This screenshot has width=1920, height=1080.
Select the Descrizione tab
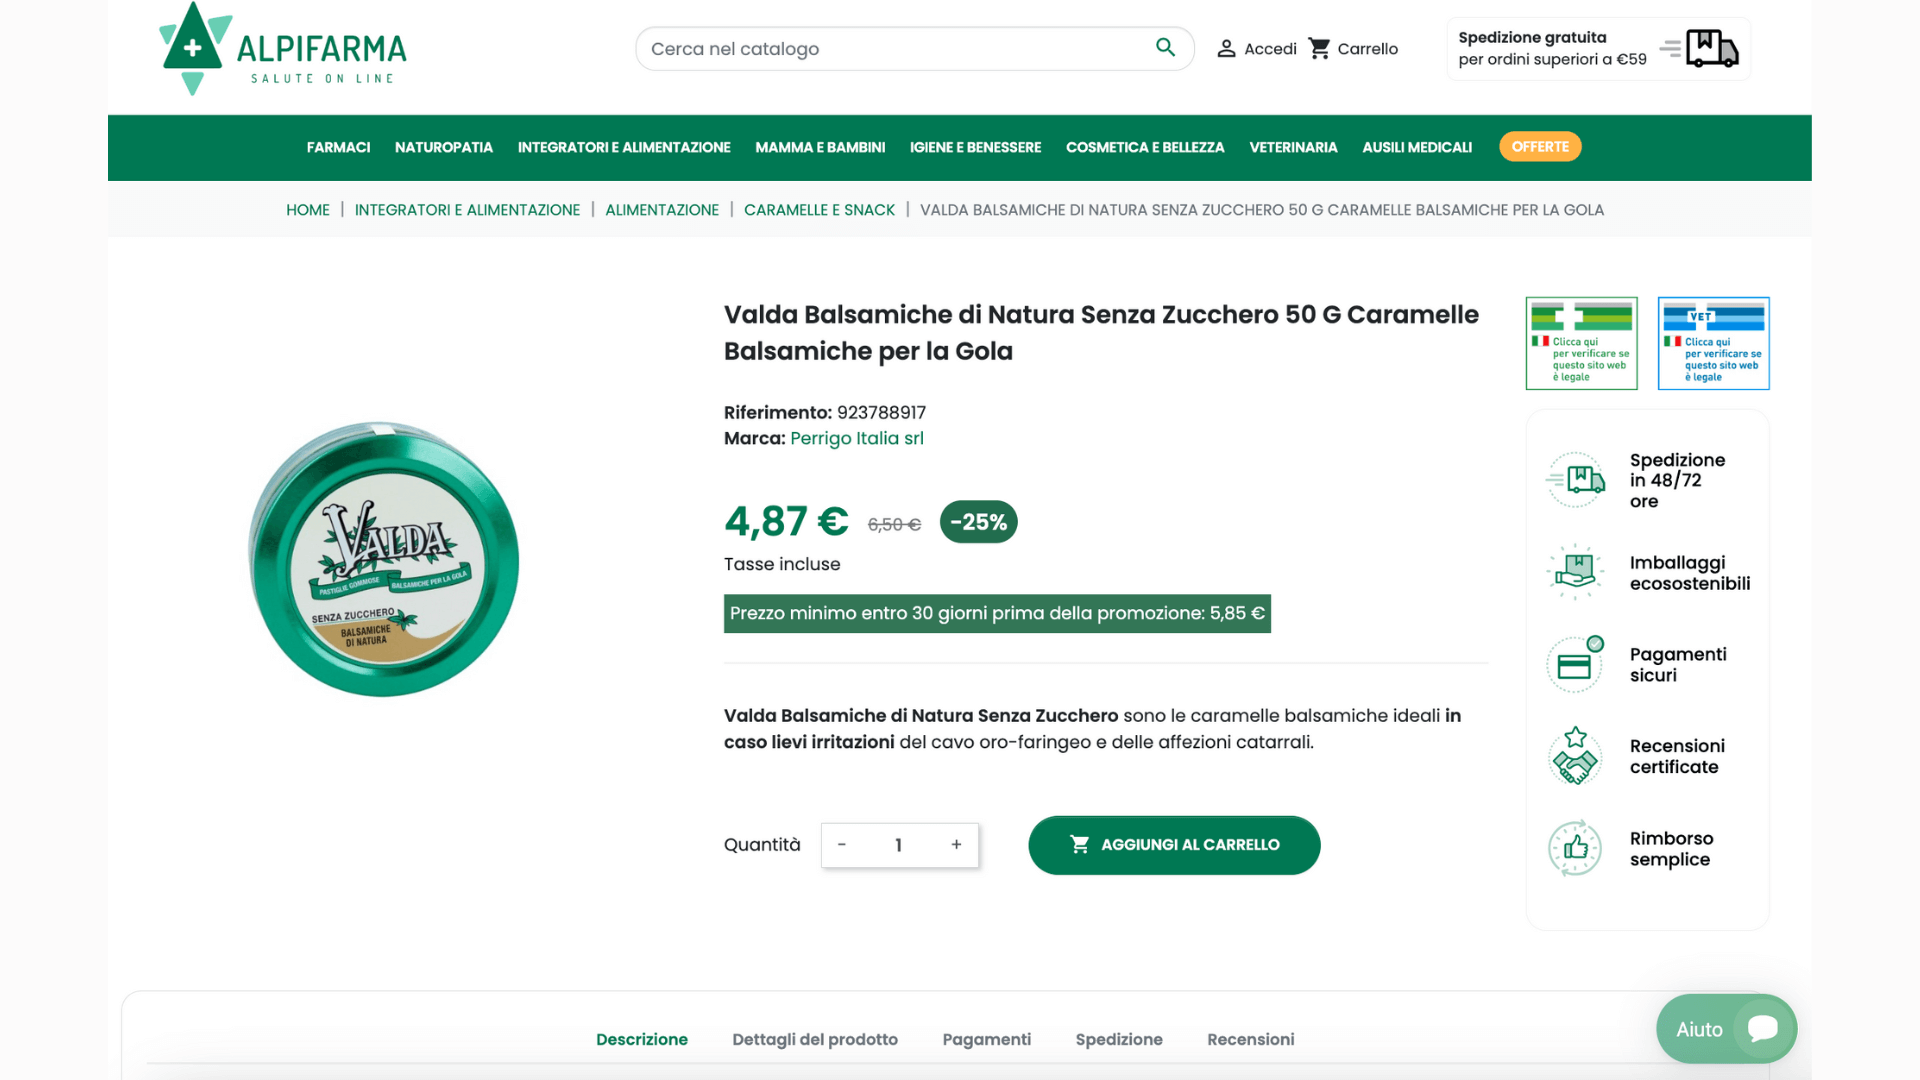coord(642,1039)
